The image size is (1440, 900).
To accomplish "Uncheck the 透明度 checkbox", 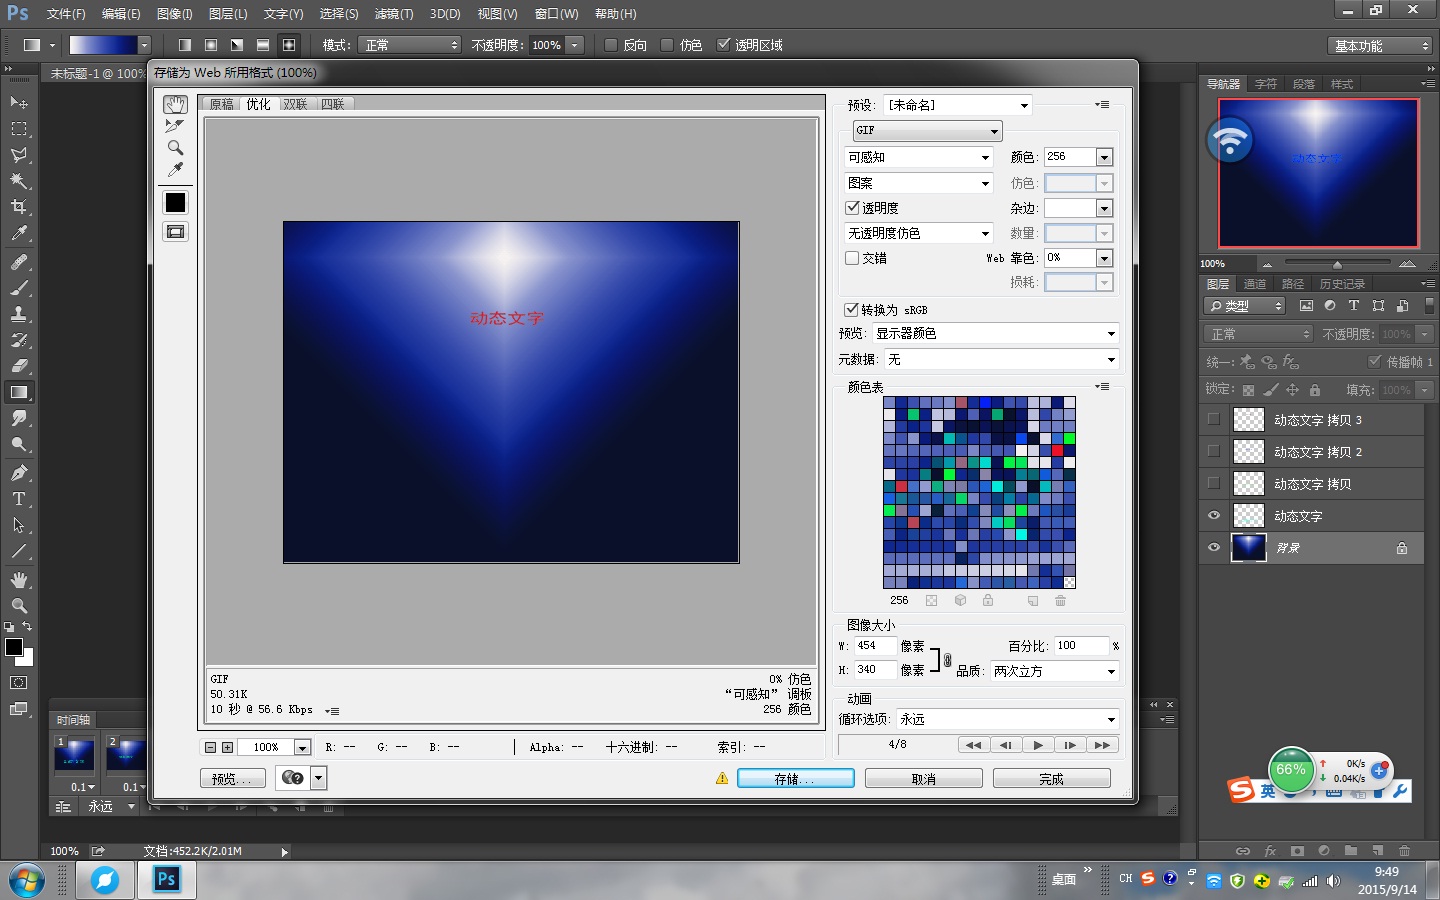I will click(x=853, y=208).
